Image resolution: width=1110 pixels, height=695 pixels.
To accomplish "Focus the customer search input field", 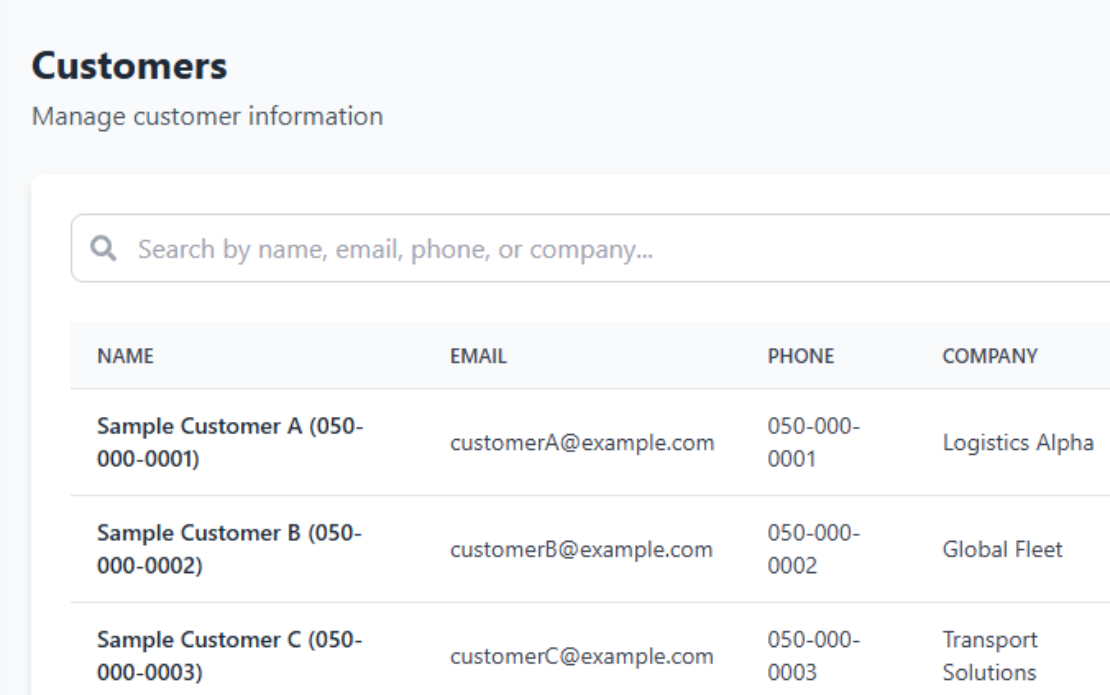I will pos(590,248).
